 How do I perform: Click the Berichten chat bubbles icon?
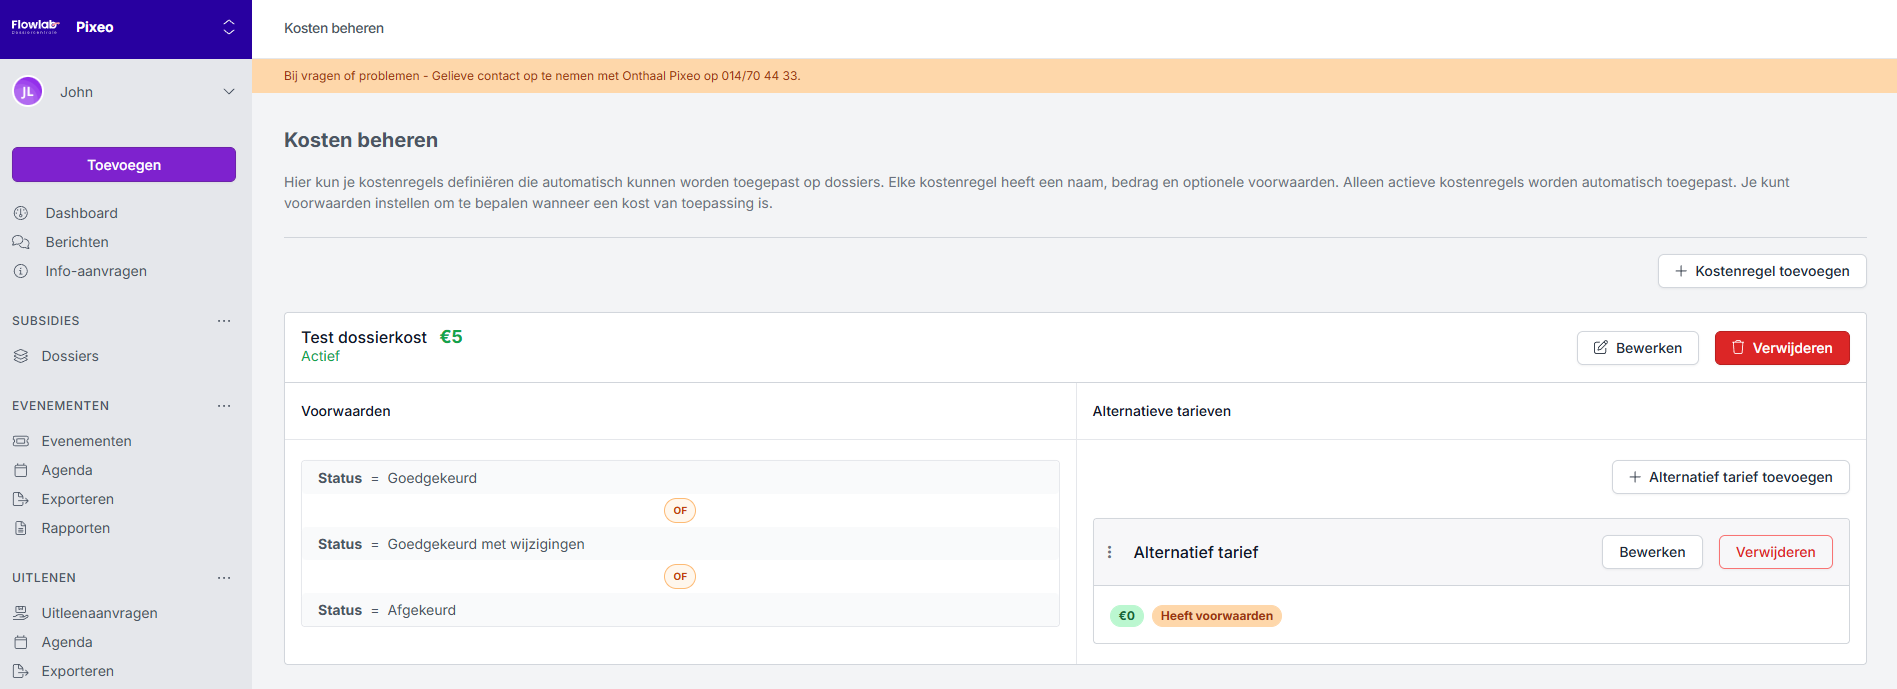(x=21, y=242)
